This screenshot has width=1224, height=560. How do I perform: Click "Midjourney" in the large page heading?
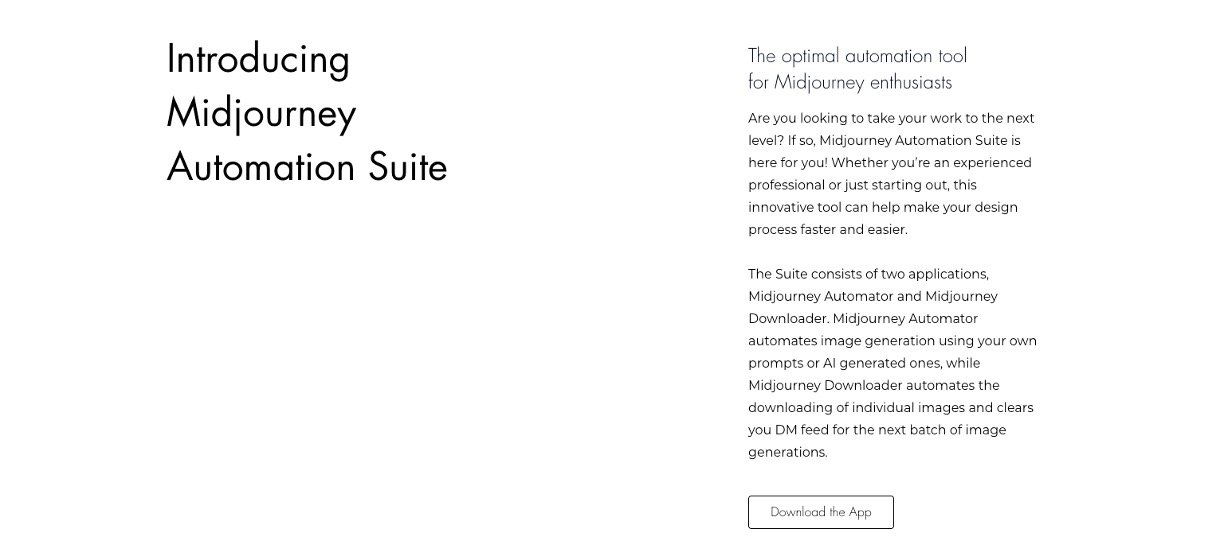[261, 113]
